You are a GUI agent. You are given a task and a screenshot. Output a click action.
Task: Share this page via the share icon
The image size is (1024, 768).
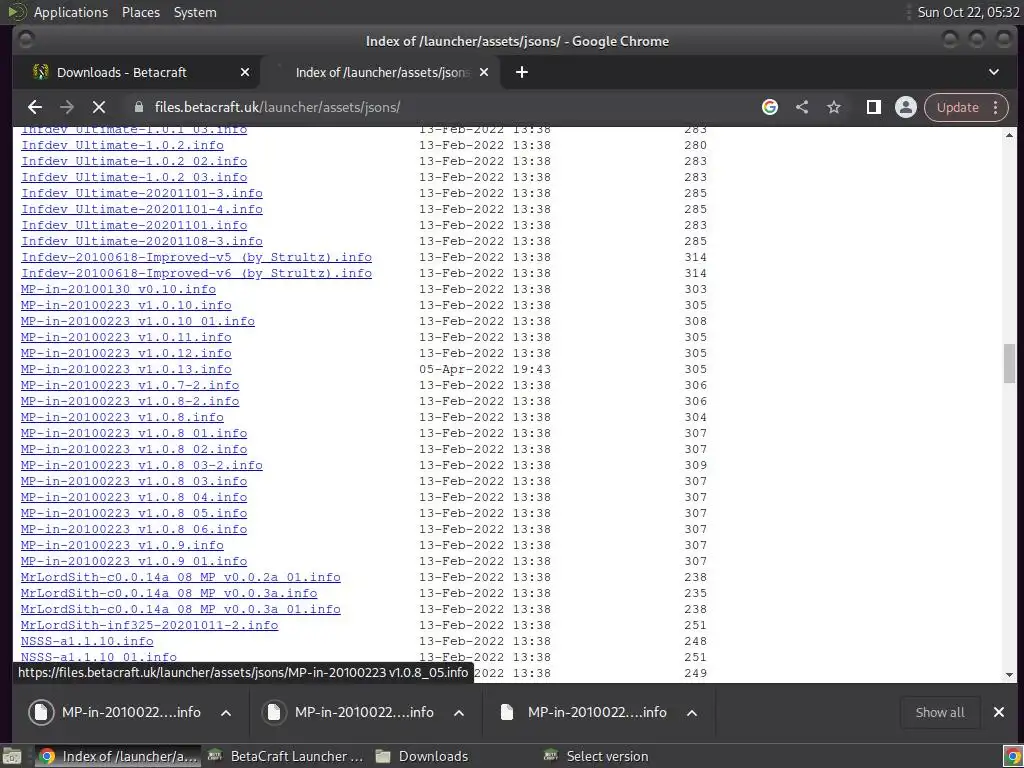[802, 107]
